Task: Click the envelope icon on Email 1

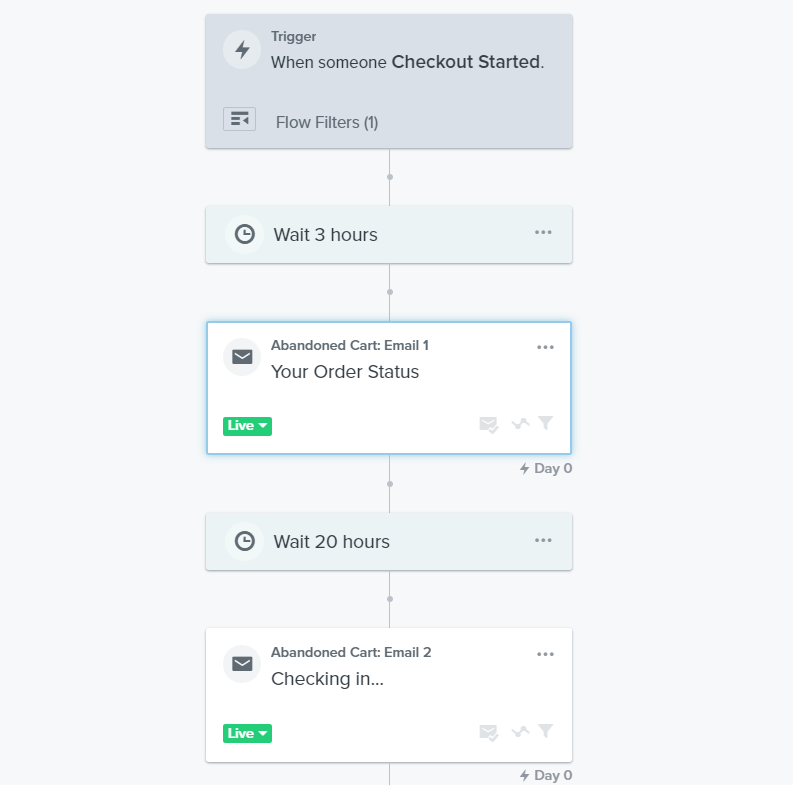Action: [x=242, y=357]
